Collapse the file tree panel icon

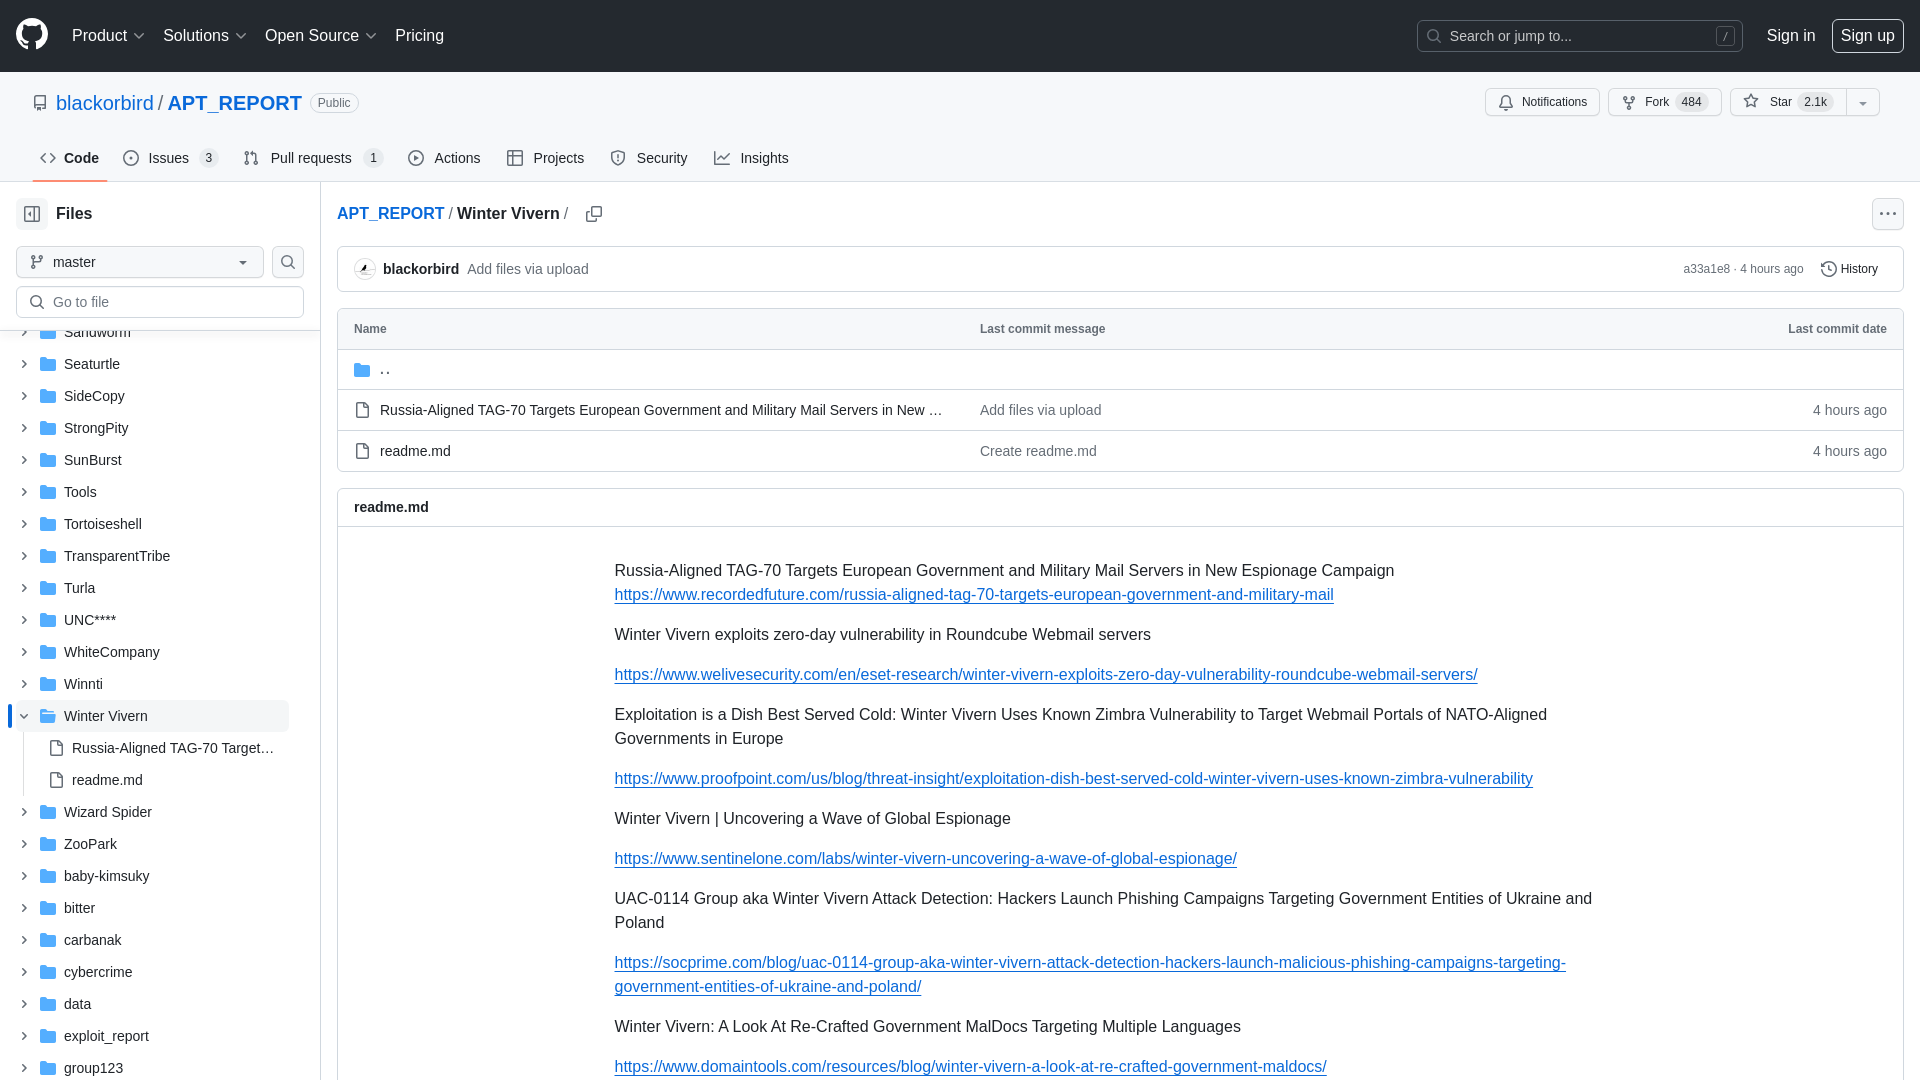coord(32,214)
